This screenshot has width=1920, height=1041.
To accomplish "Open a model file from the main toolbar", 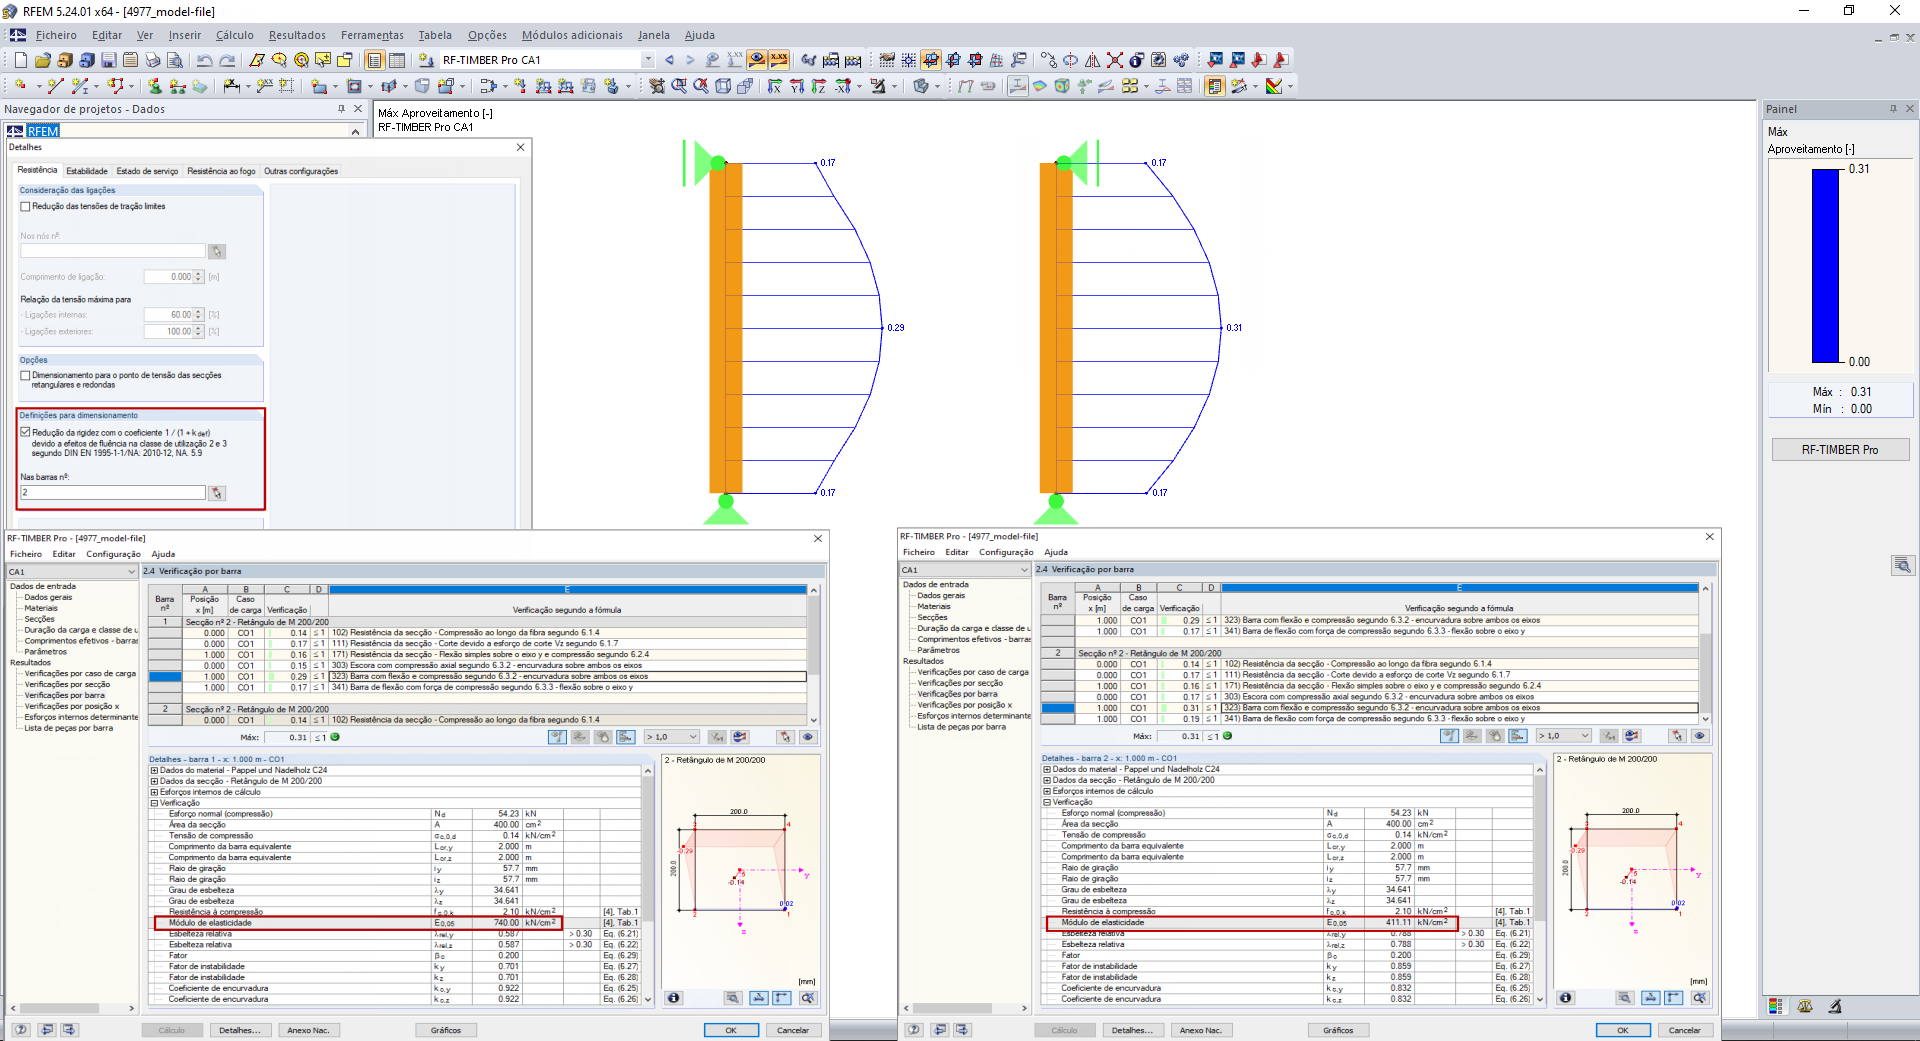I will click(44, 60).
